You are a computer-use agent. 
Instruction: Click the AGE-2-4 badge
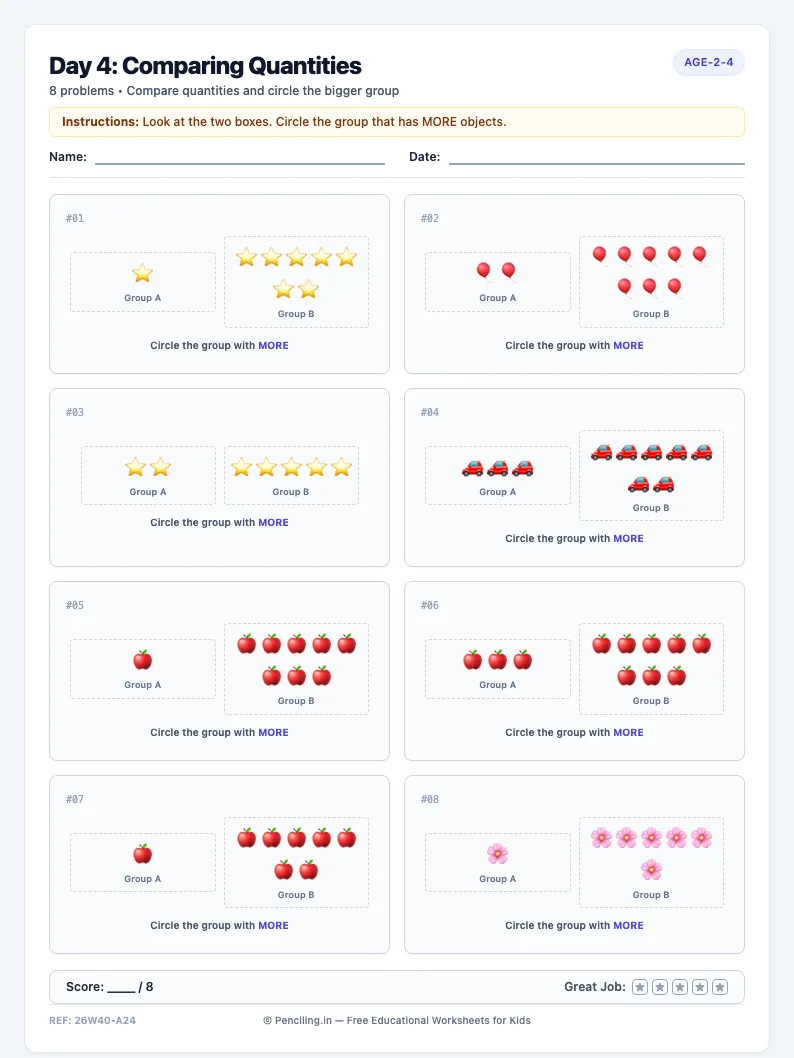(x=708, y=62)
